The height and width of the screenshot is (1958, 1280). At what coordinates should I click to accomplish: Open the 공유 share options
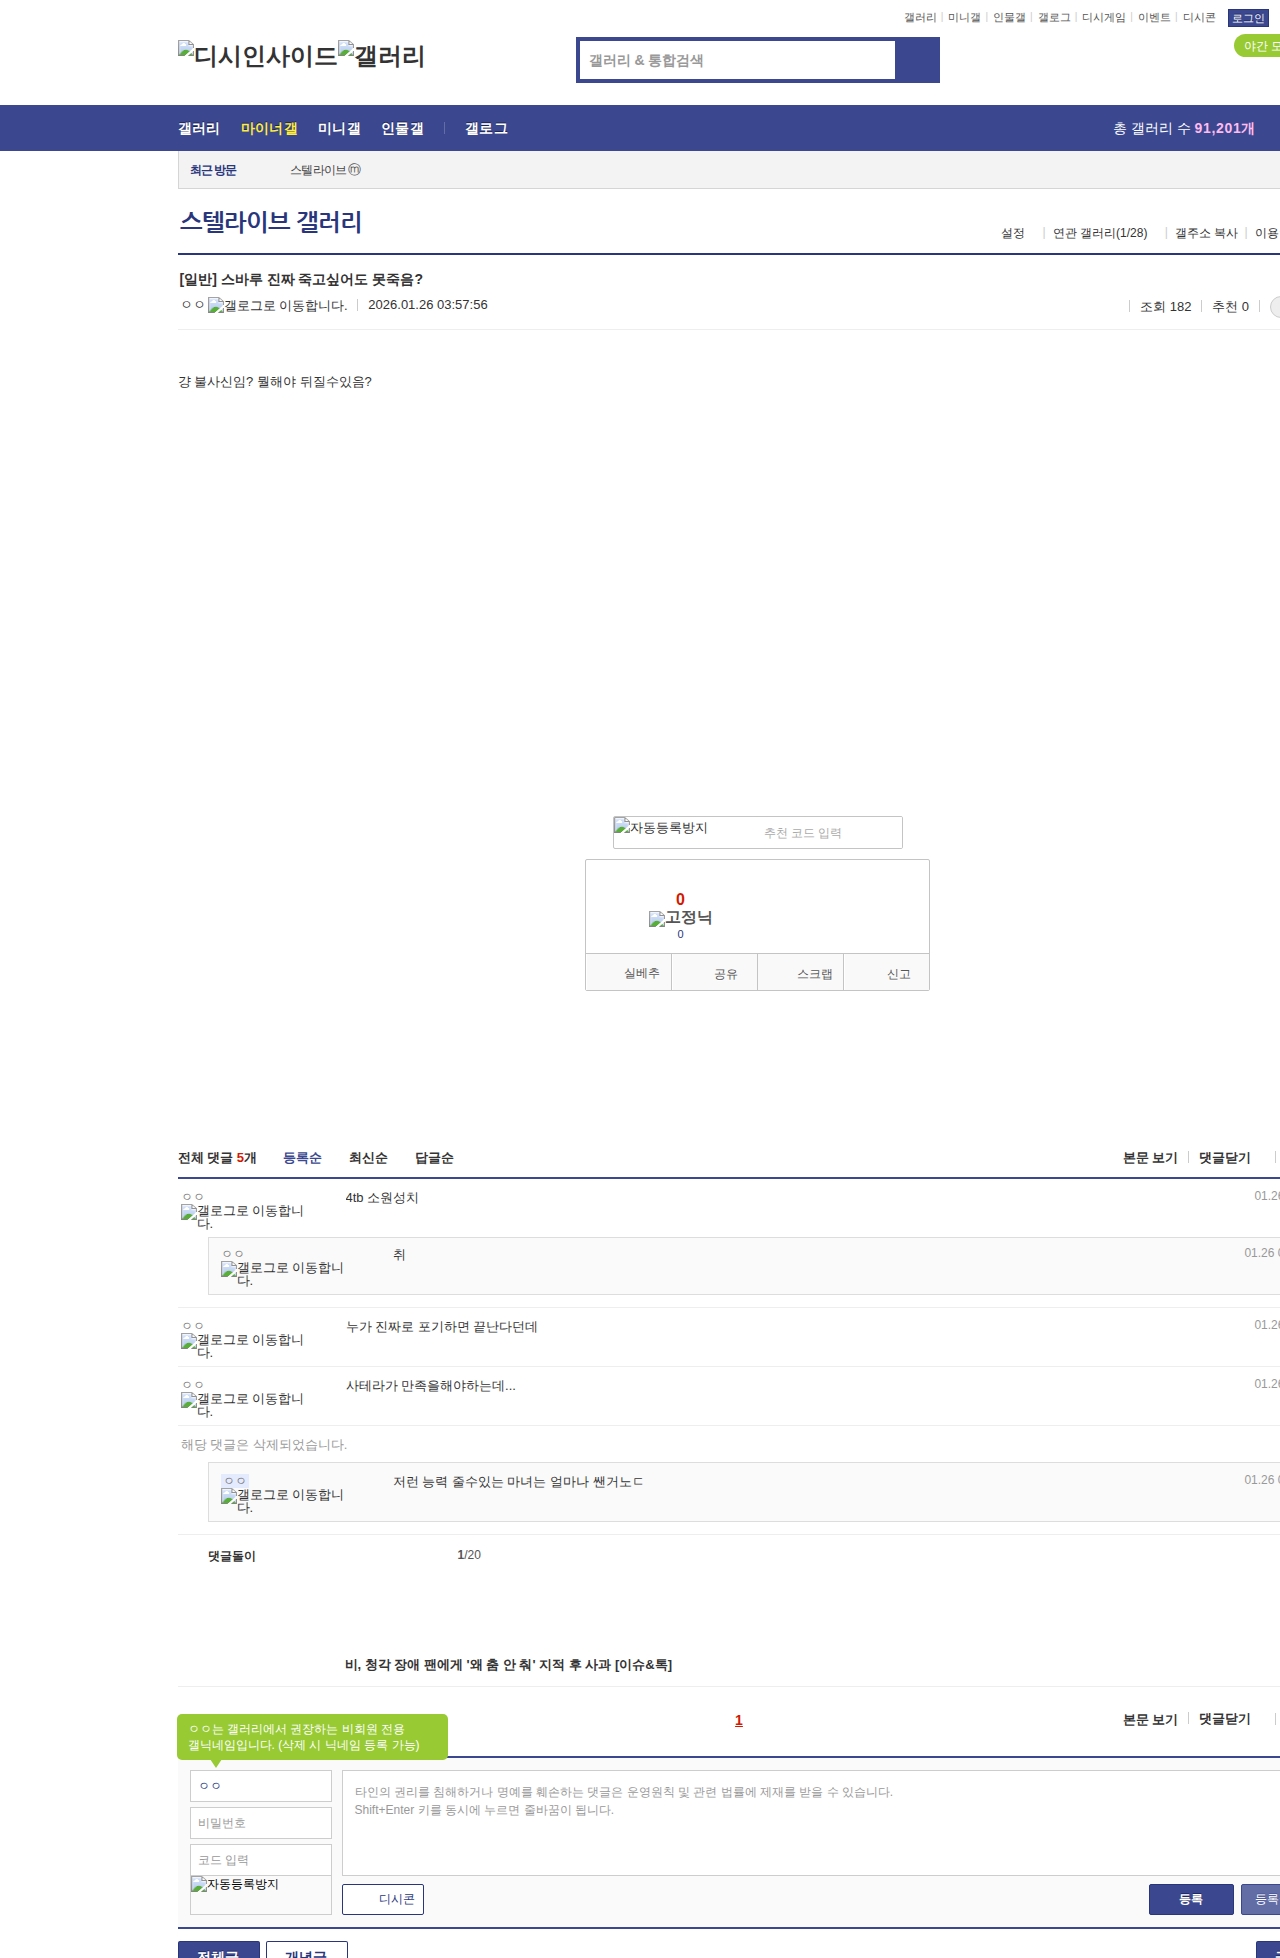(725, 974)
